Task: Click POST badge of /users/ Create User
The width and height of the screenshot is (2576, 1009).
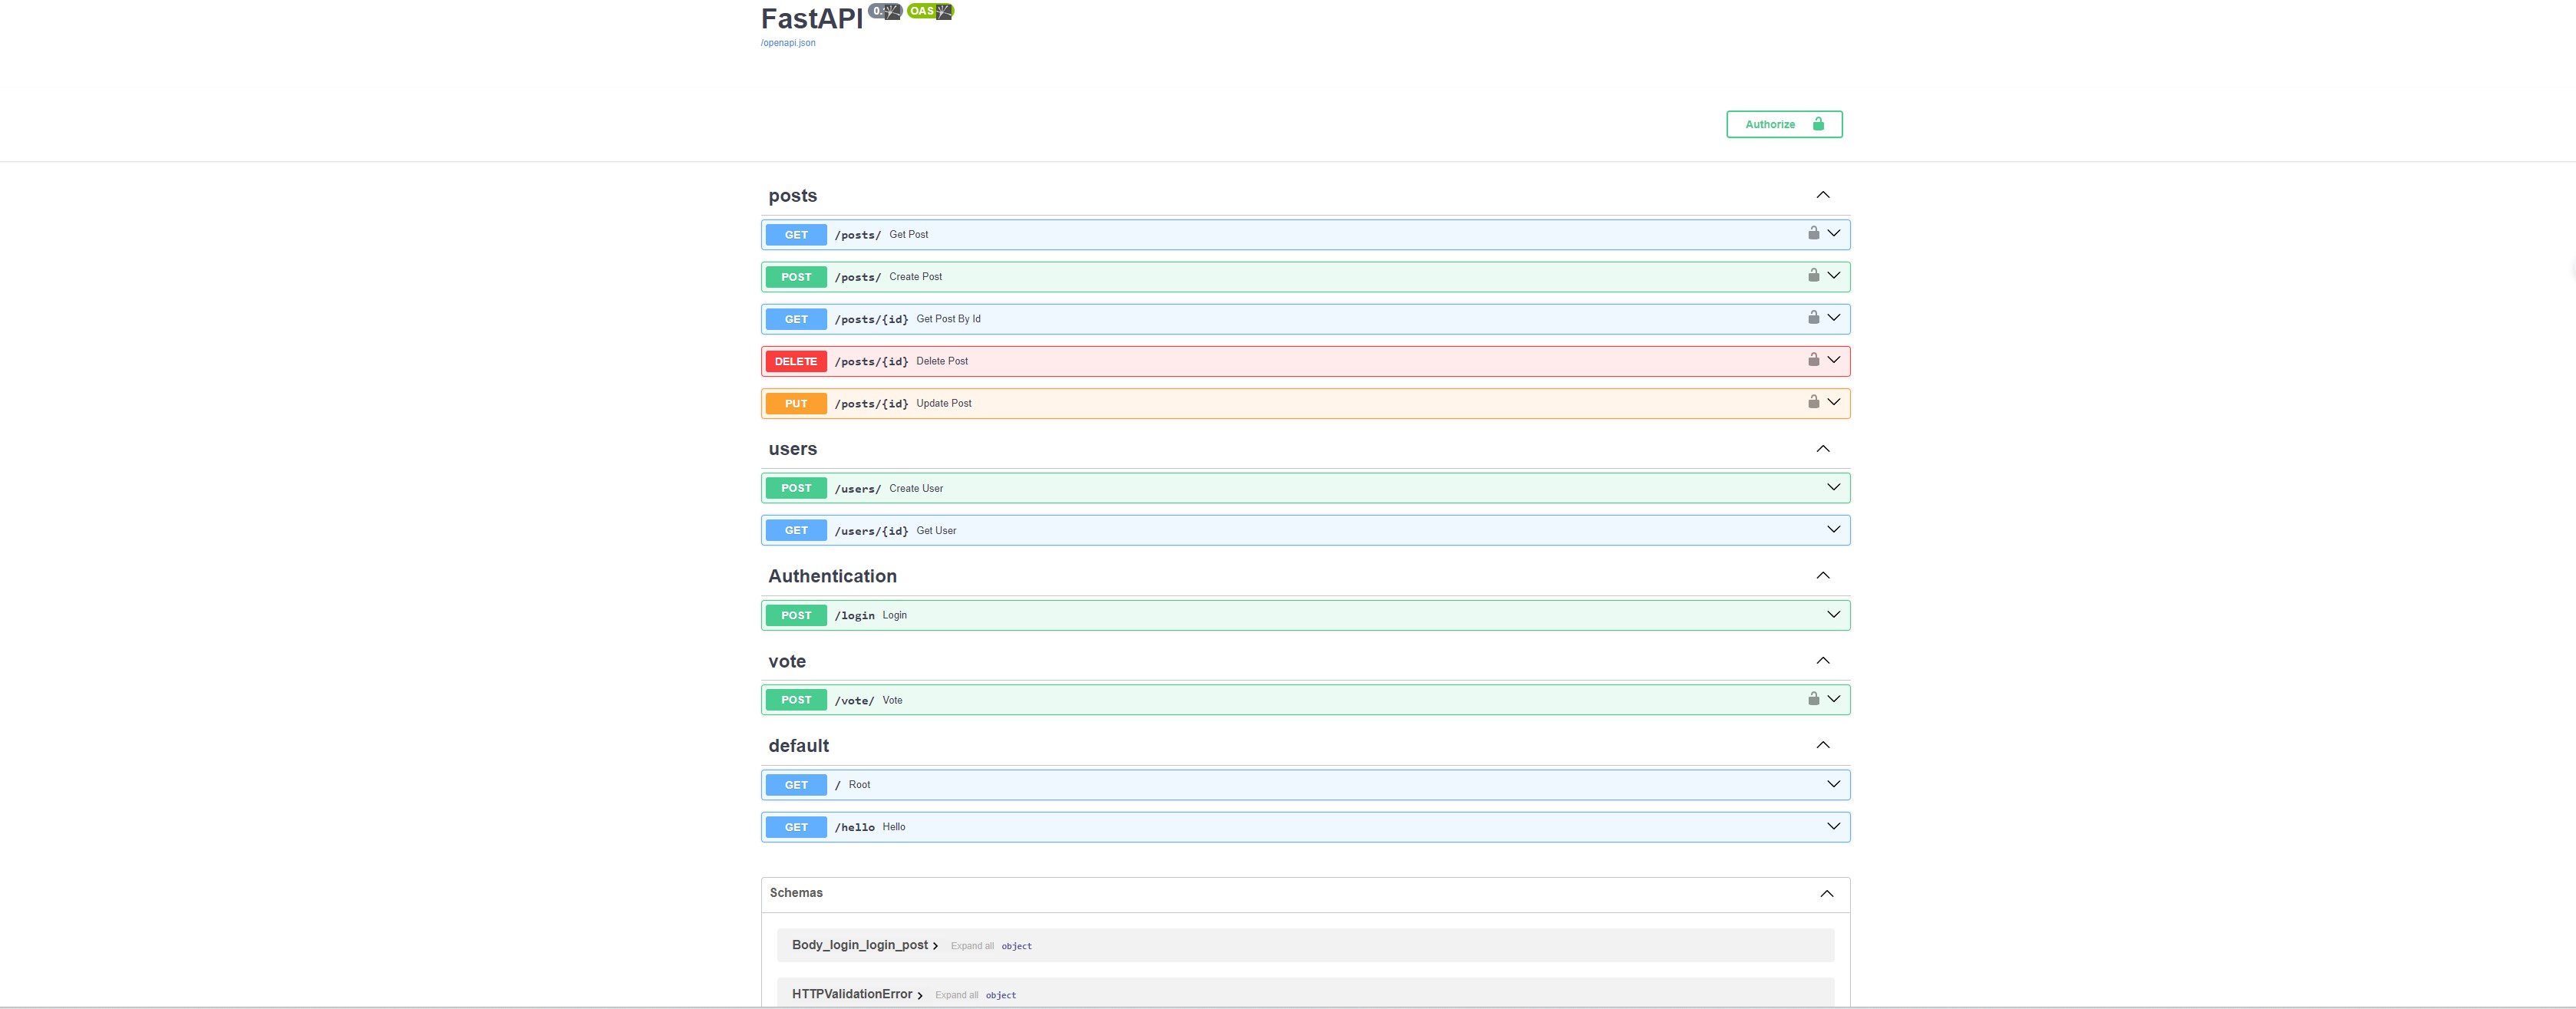Action: (796, 488)
